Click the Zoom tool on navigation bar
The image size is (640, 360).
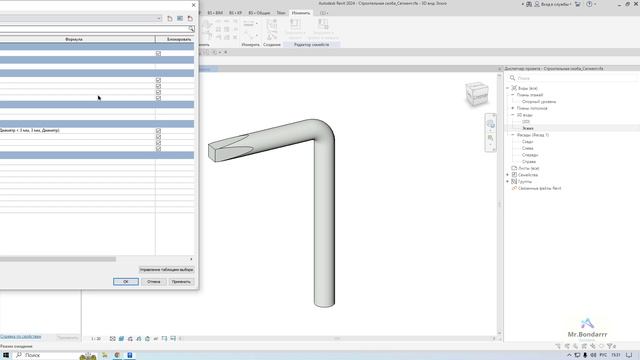click(491, 138)
